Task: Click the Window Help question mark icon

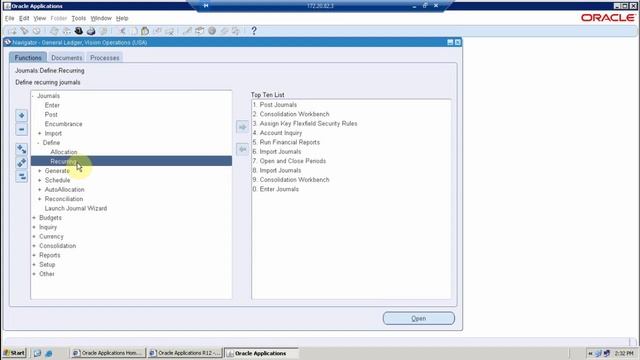Action: (x=254, y=31)
